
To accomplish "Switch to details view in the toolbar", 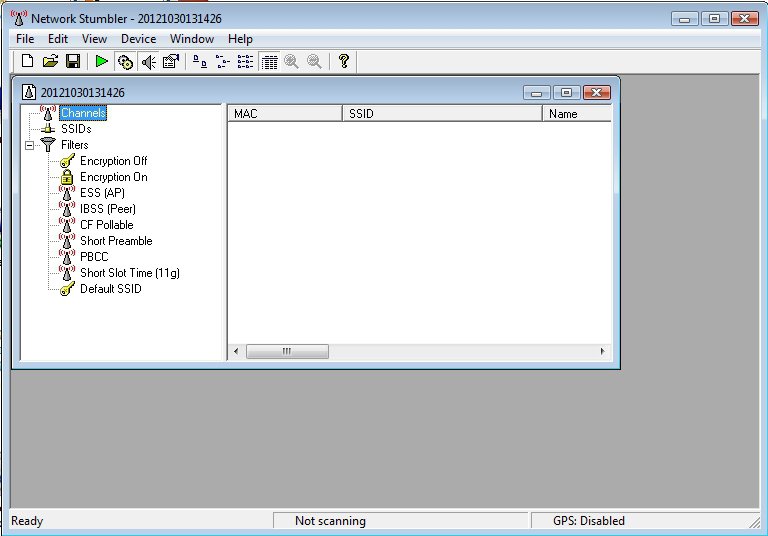I will (x=269, y=62).
